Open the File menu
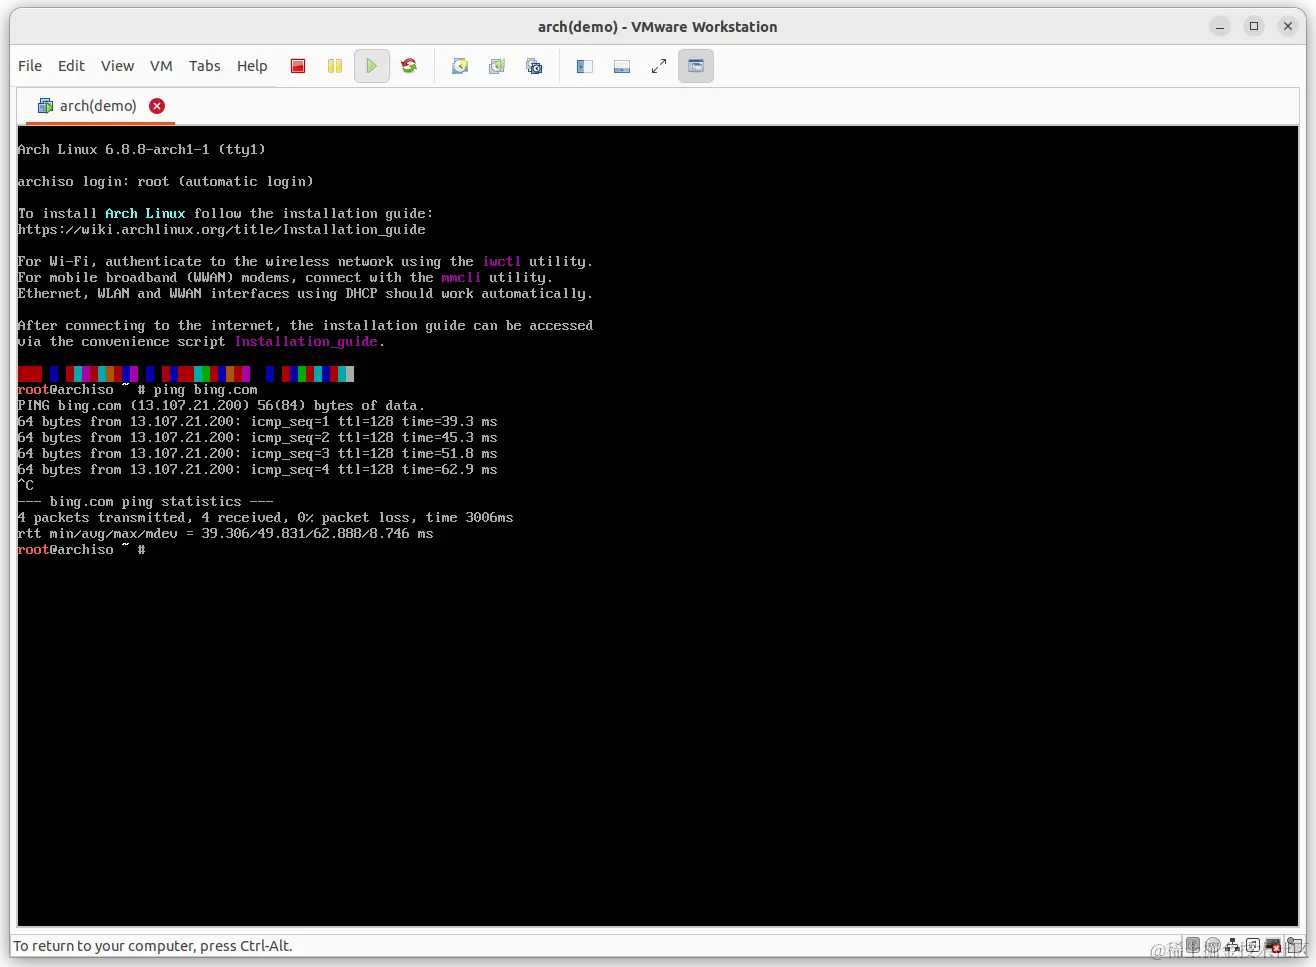This screenshot has height=967, width=1316. [x=30, y=66]
